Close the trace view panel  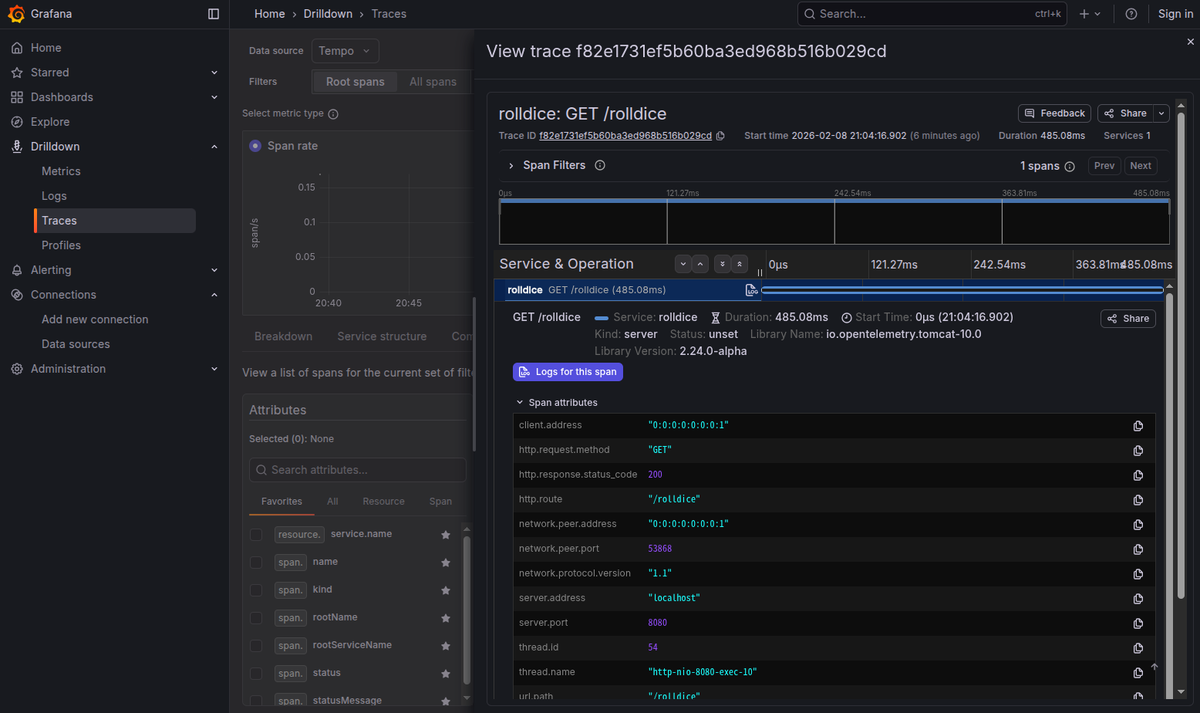[1190, 42]
